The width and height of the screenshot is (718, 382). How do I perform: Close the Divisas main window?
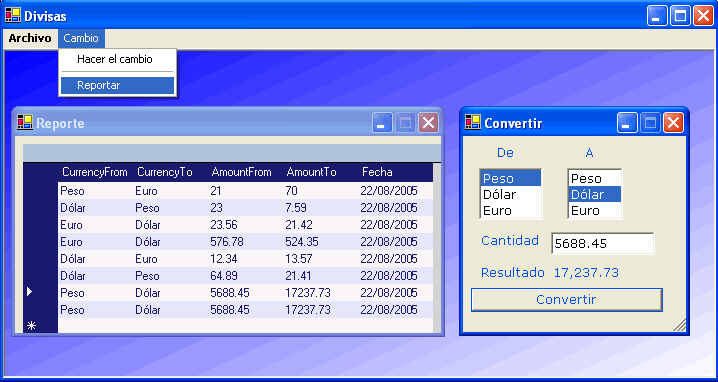pos(703,16)
